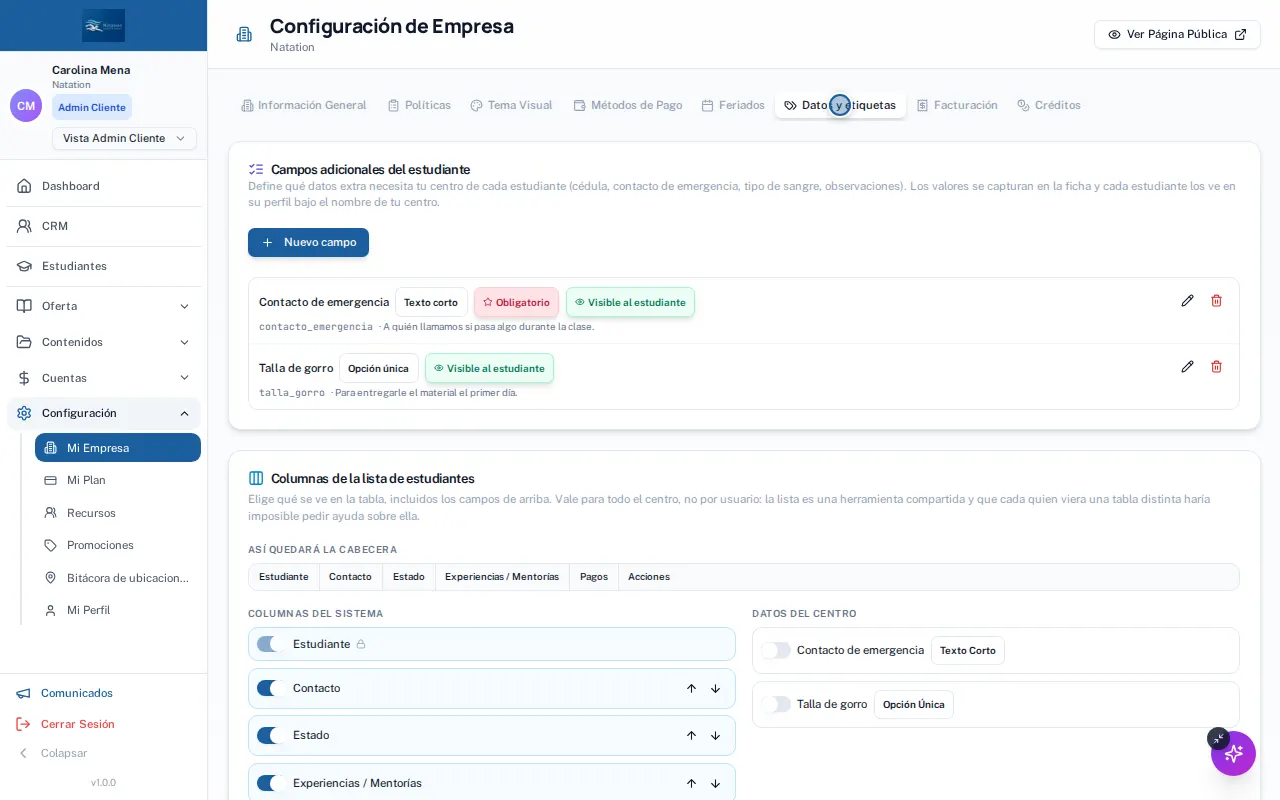Click Cerrar Sesión

(66, 724)
